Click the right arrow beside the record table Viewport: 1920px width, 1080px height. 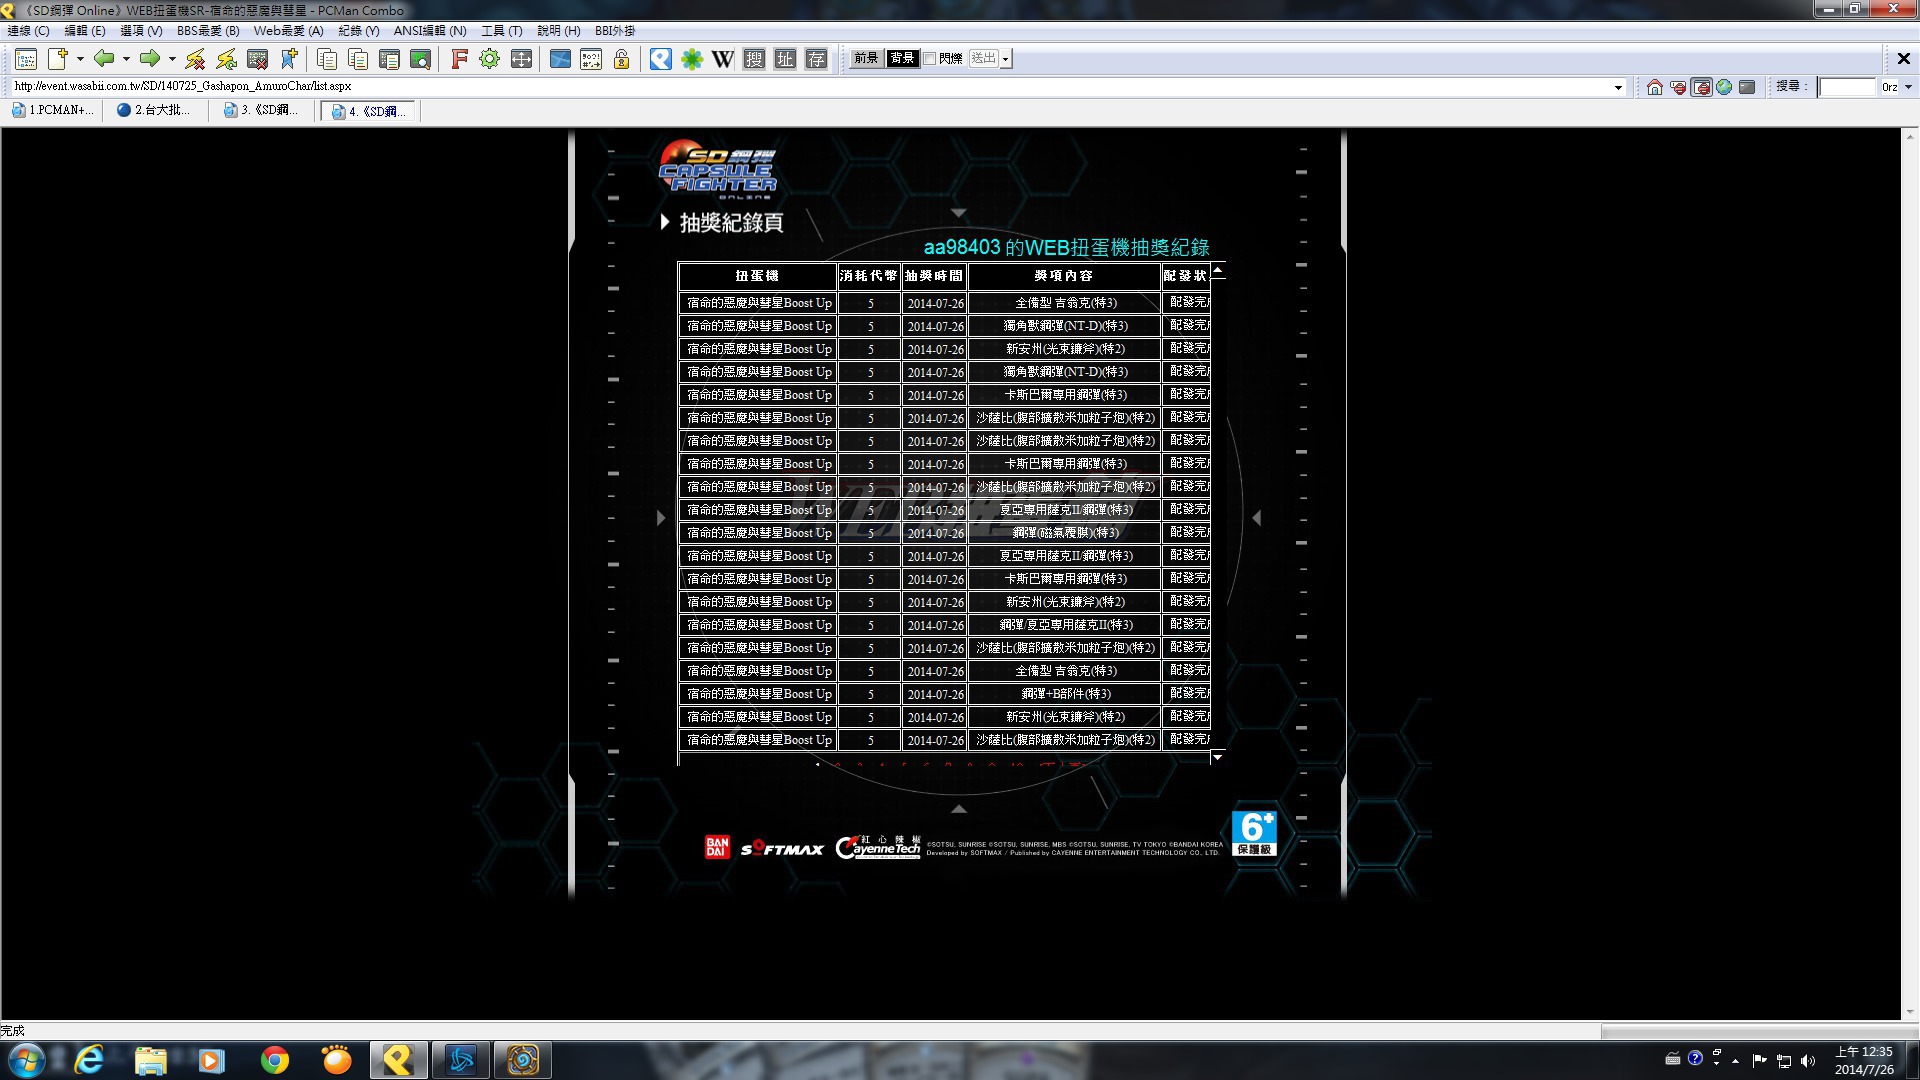[1257, 518]
